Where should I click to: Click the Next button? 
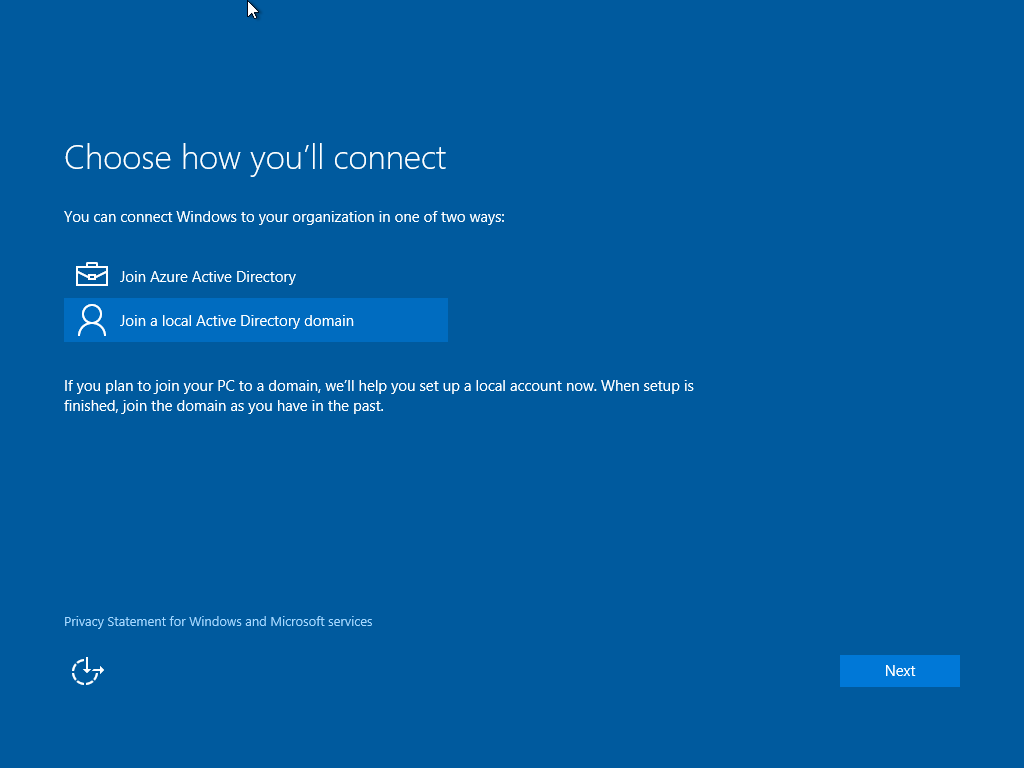tap(899, 671)
